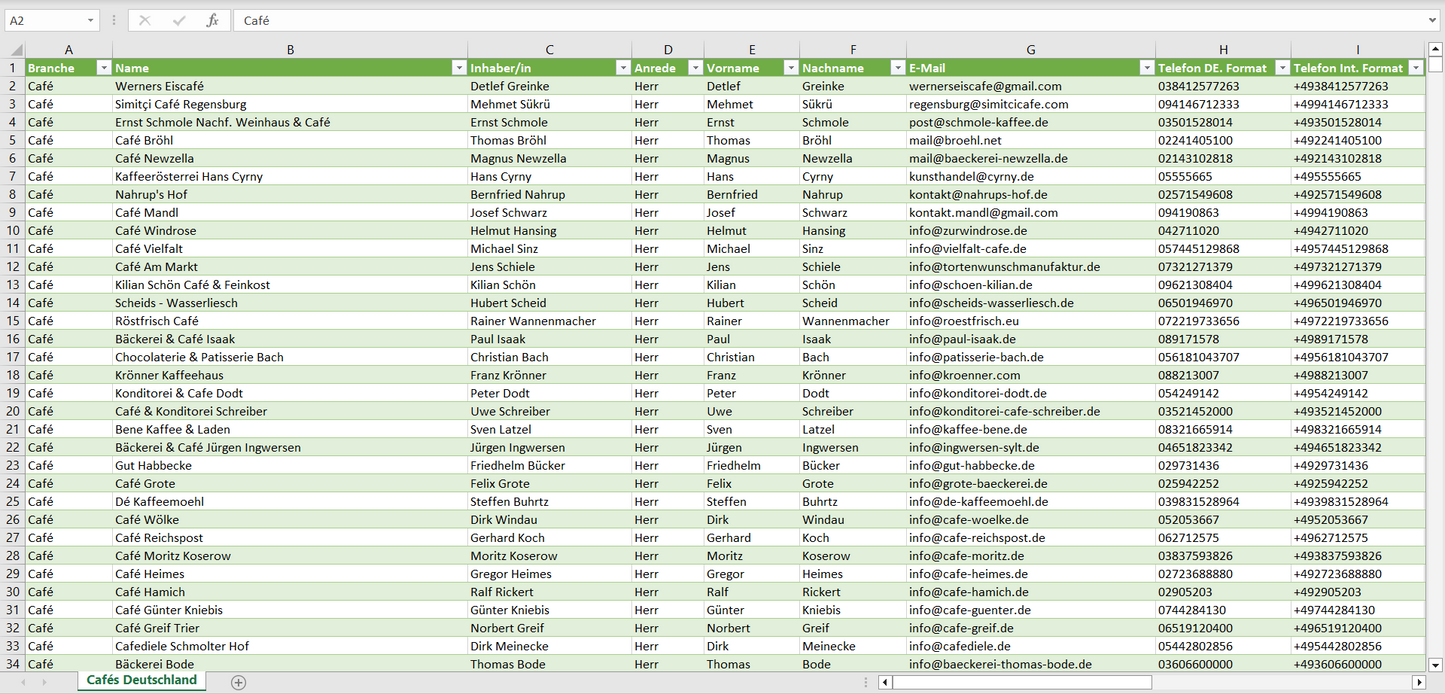1445x694 pixels.
Task: Open the Anrede column filter dropdown
Action: point(694,68)
